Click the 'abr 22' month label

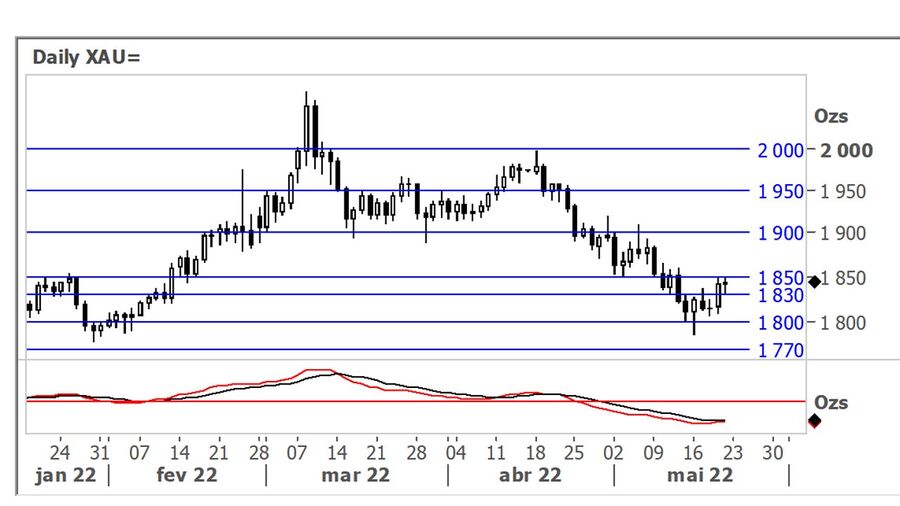530,476
